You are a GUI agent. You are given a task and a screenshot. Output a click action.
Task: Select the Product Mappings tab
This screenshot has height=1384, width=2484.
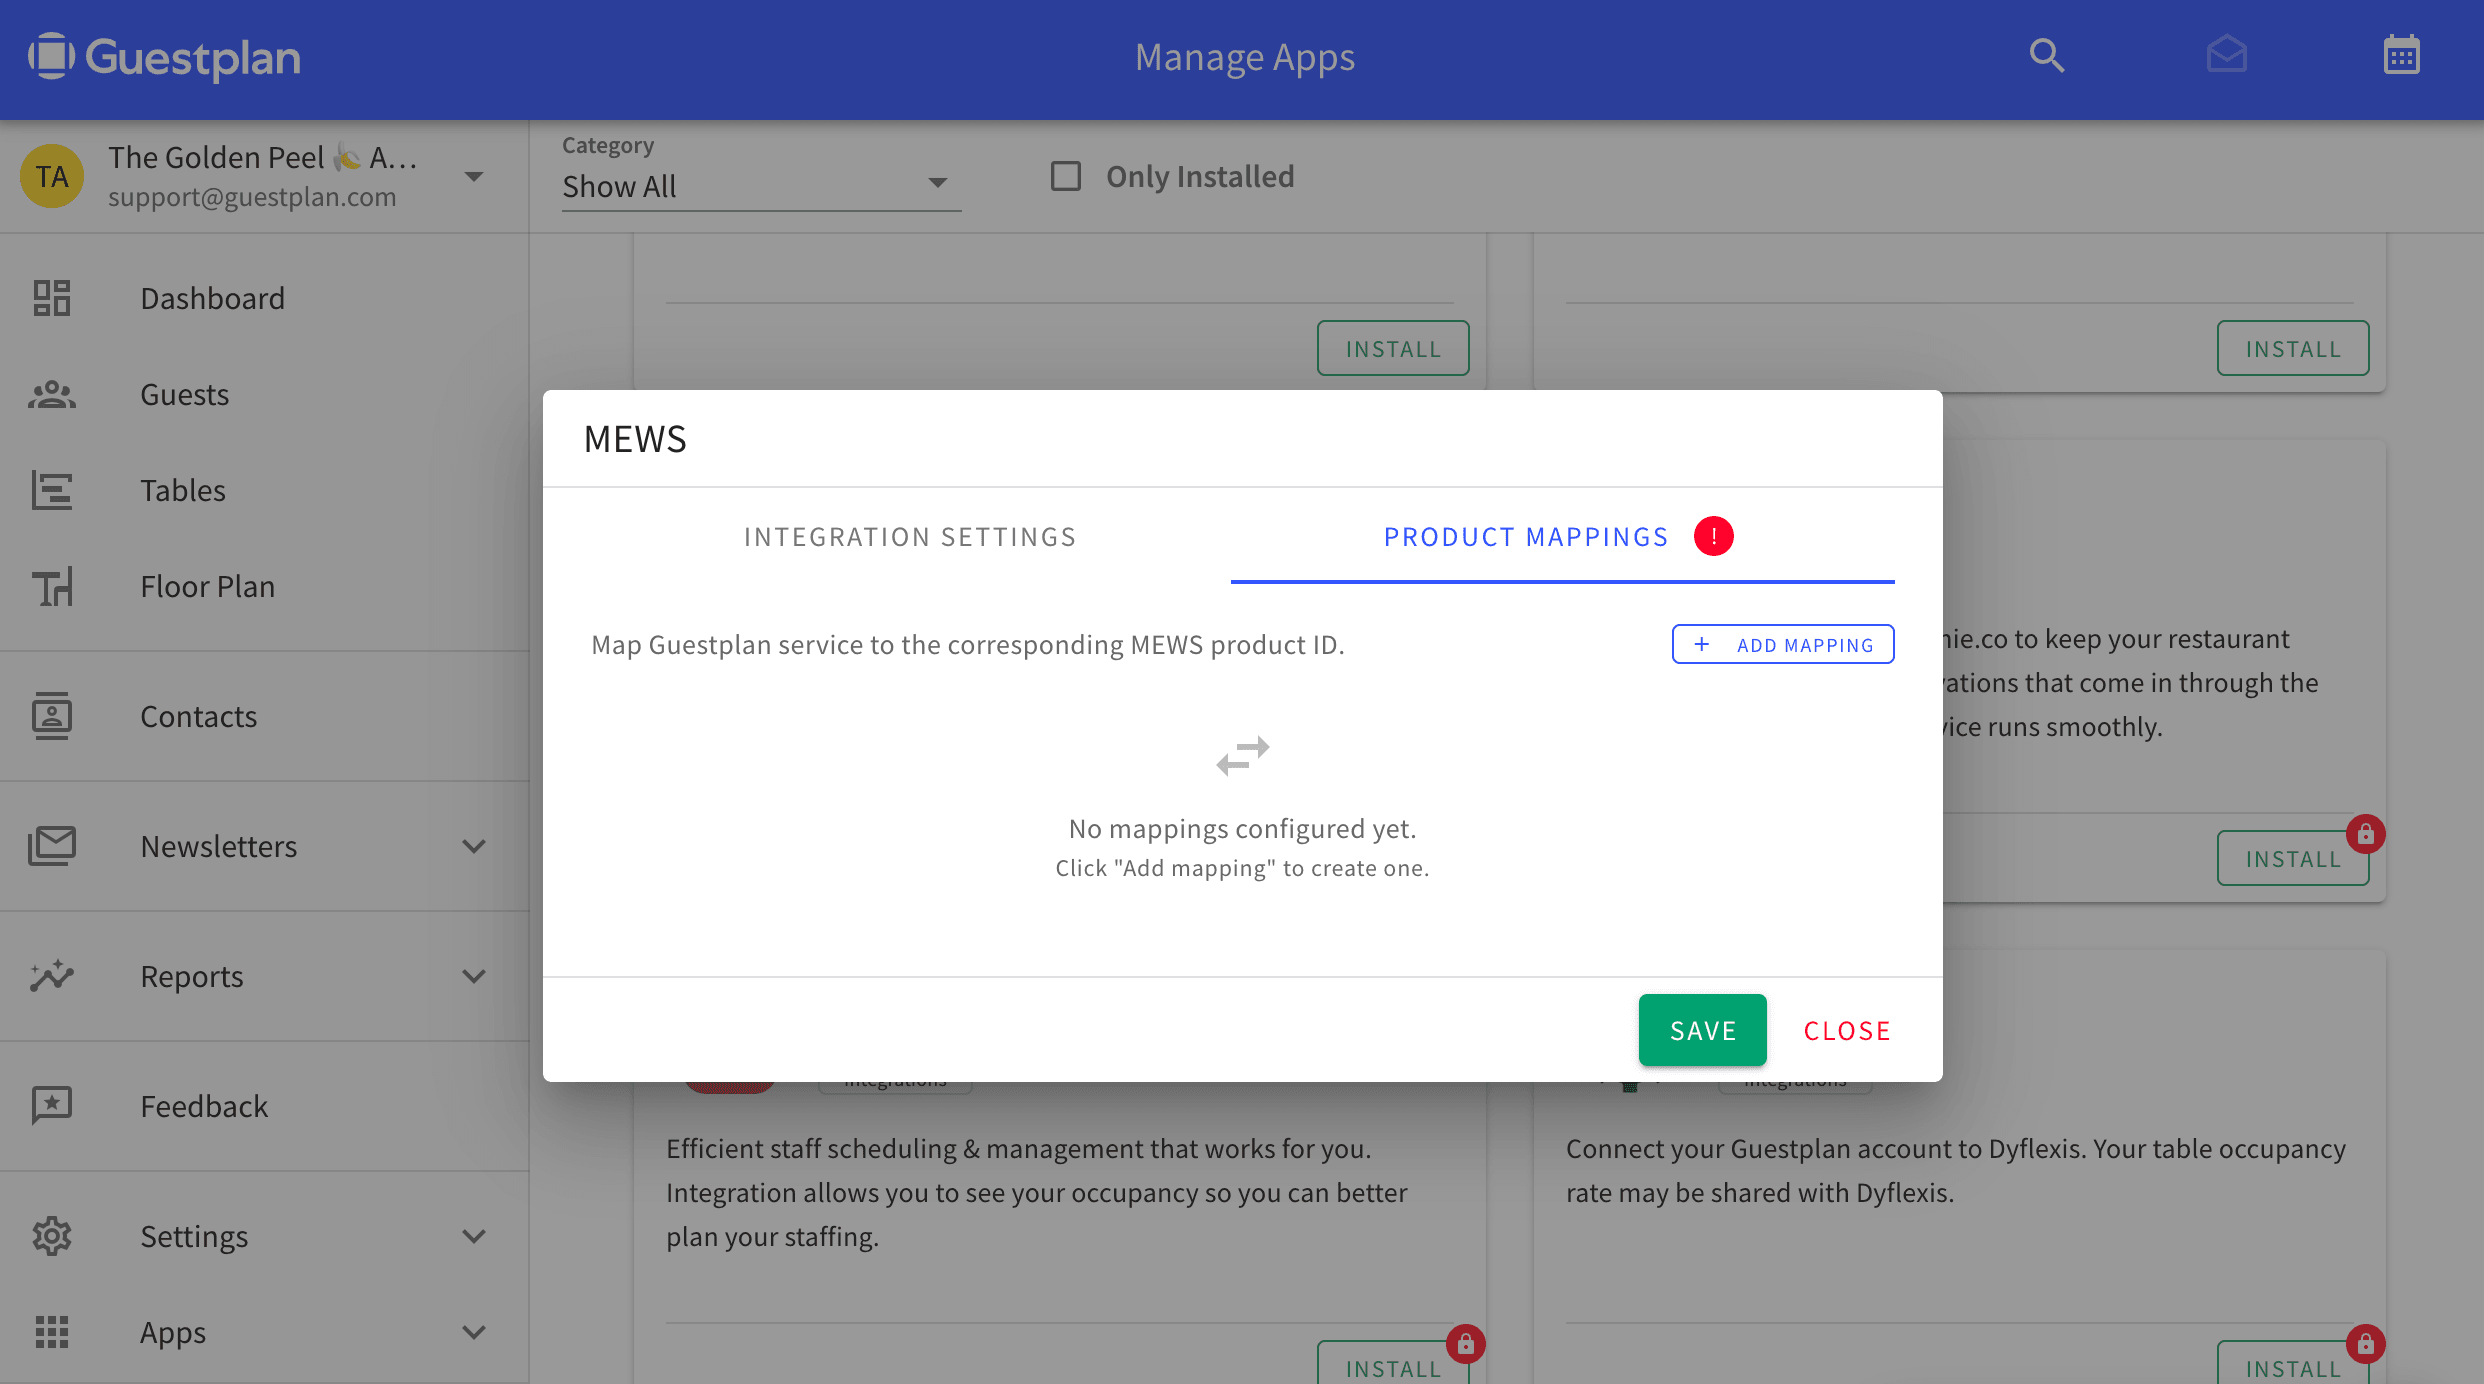[1562, 537]
